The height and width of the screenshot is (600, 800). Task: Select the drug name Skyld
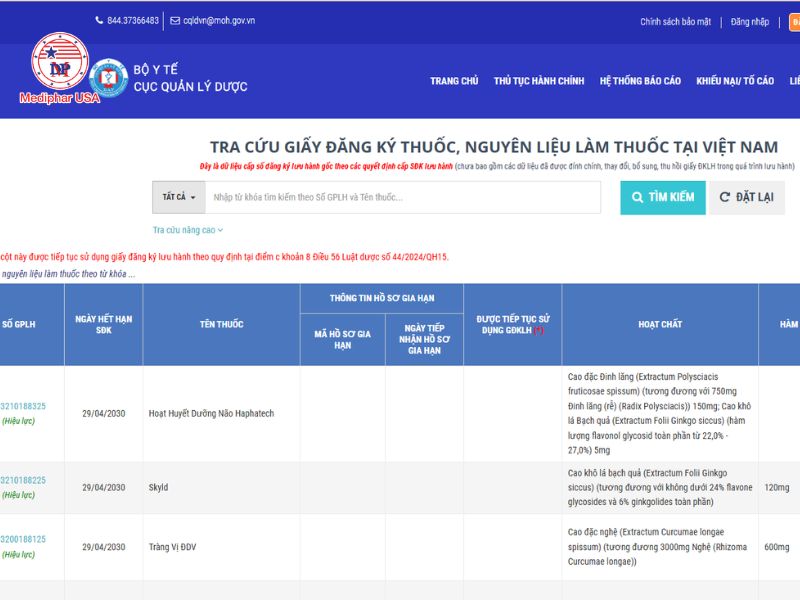[x=158, y=487]
